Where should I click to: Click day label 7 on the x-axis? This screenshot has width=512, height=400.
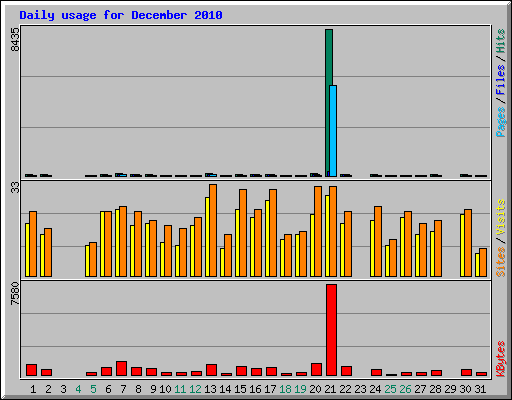click(123, 389)
